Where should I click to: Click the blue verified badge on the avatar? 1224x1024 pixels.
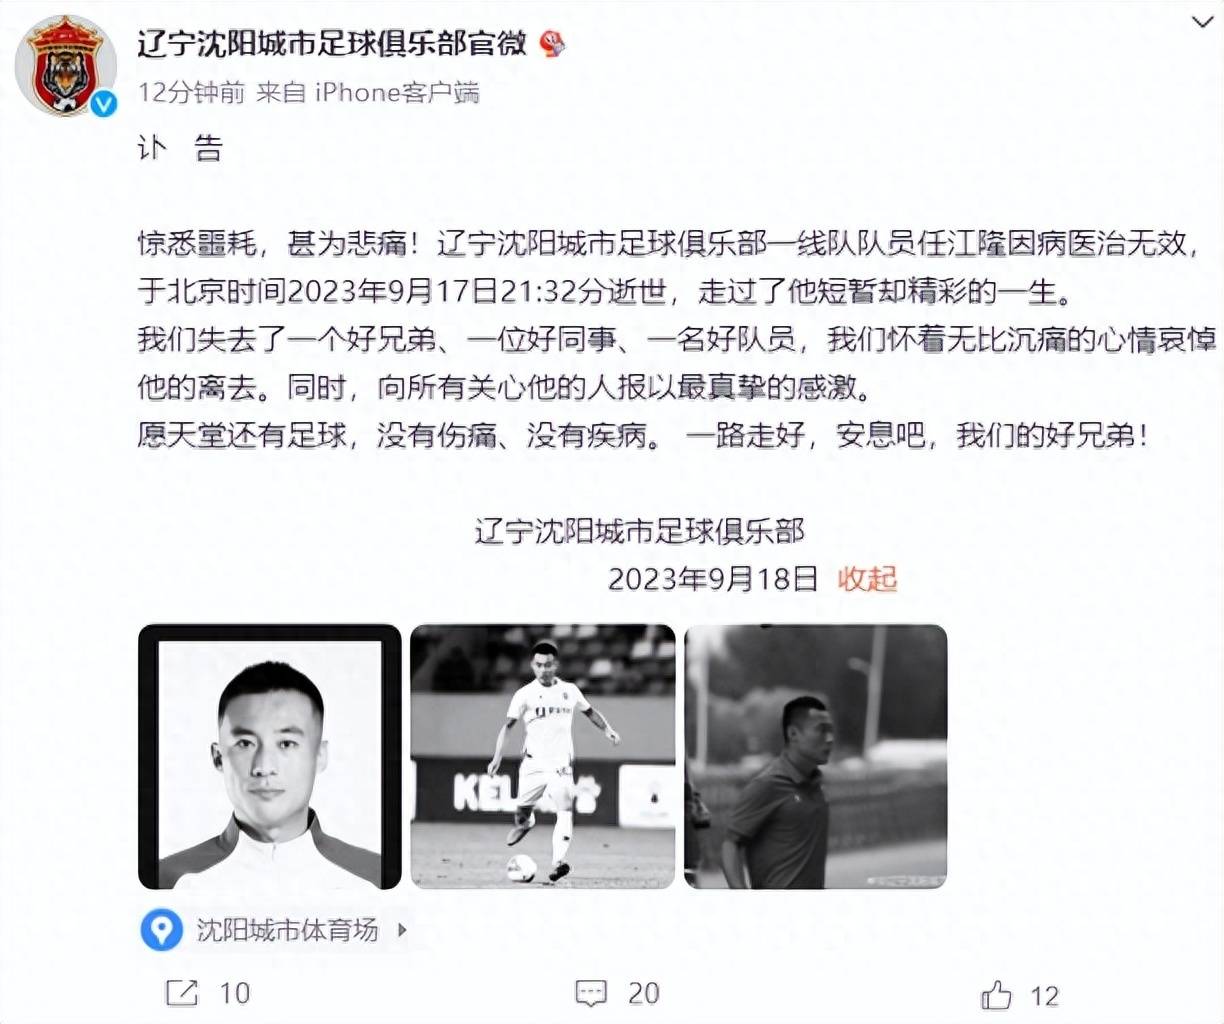(x=105, y=105)
